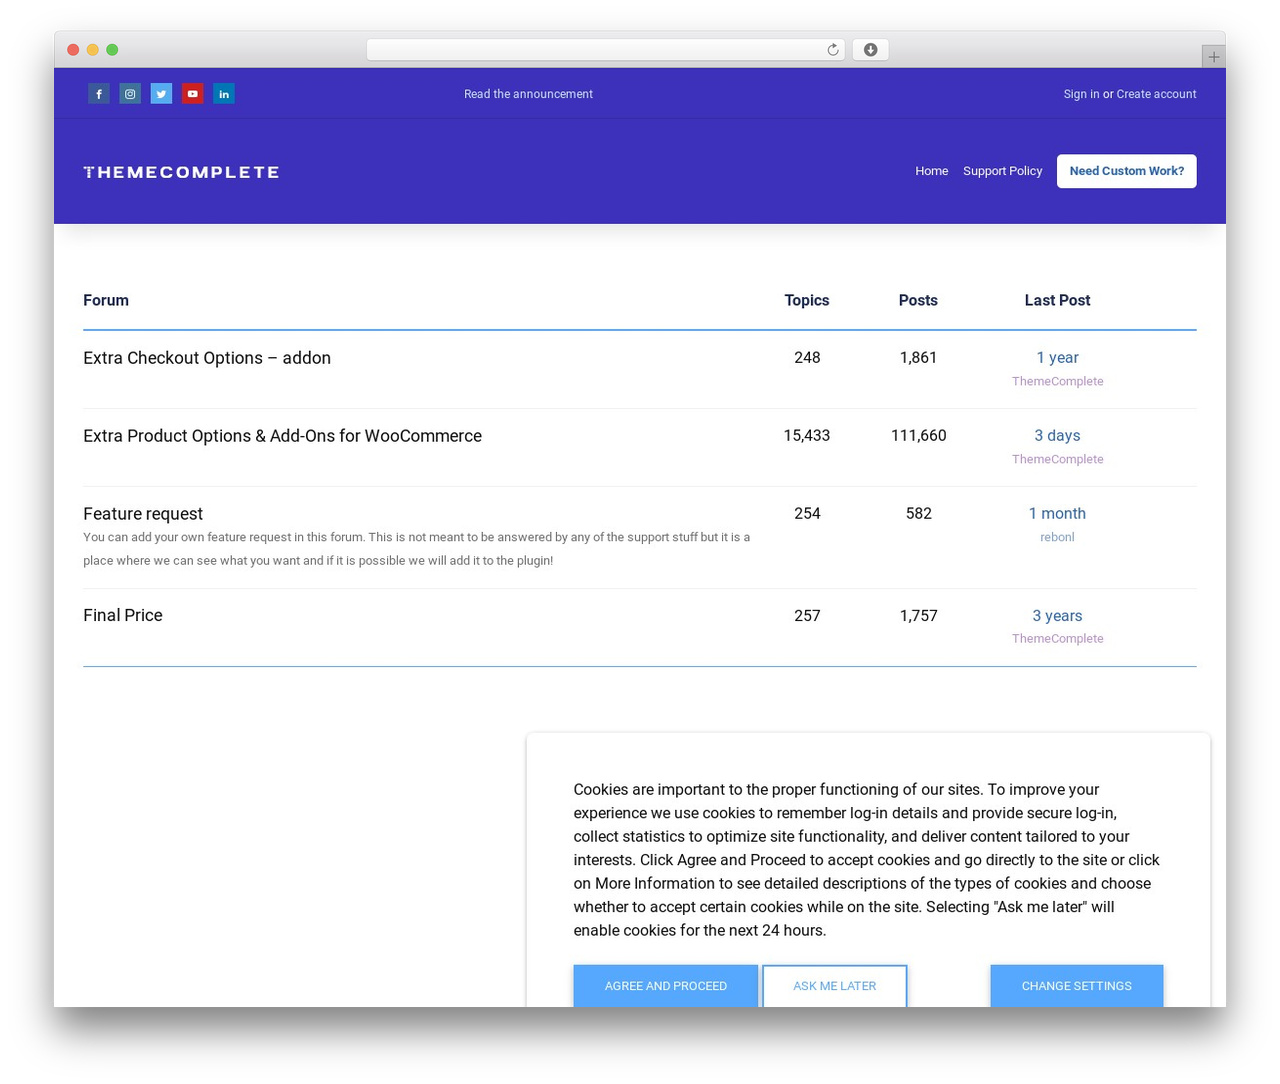Screen dimensions: 1280x1084
Task: Click the Create account link
Action: pyautogui.click(x=1157, y=94)
